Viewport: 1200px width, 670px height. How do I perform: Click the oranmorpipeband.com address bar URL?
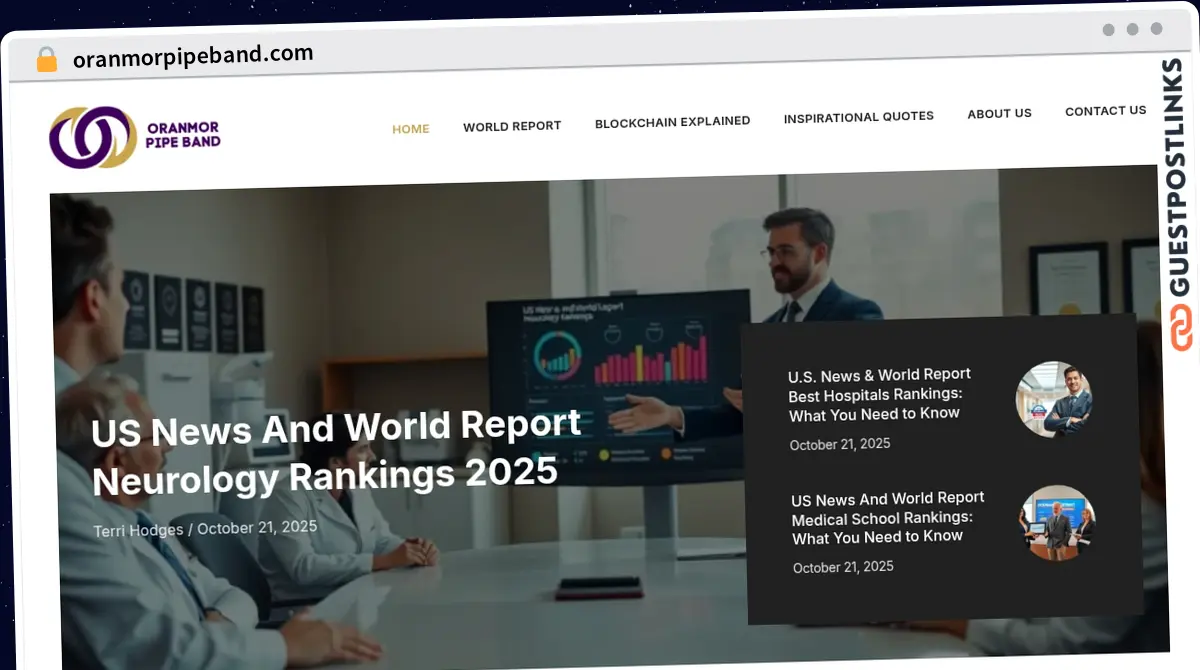pos(193,56)
